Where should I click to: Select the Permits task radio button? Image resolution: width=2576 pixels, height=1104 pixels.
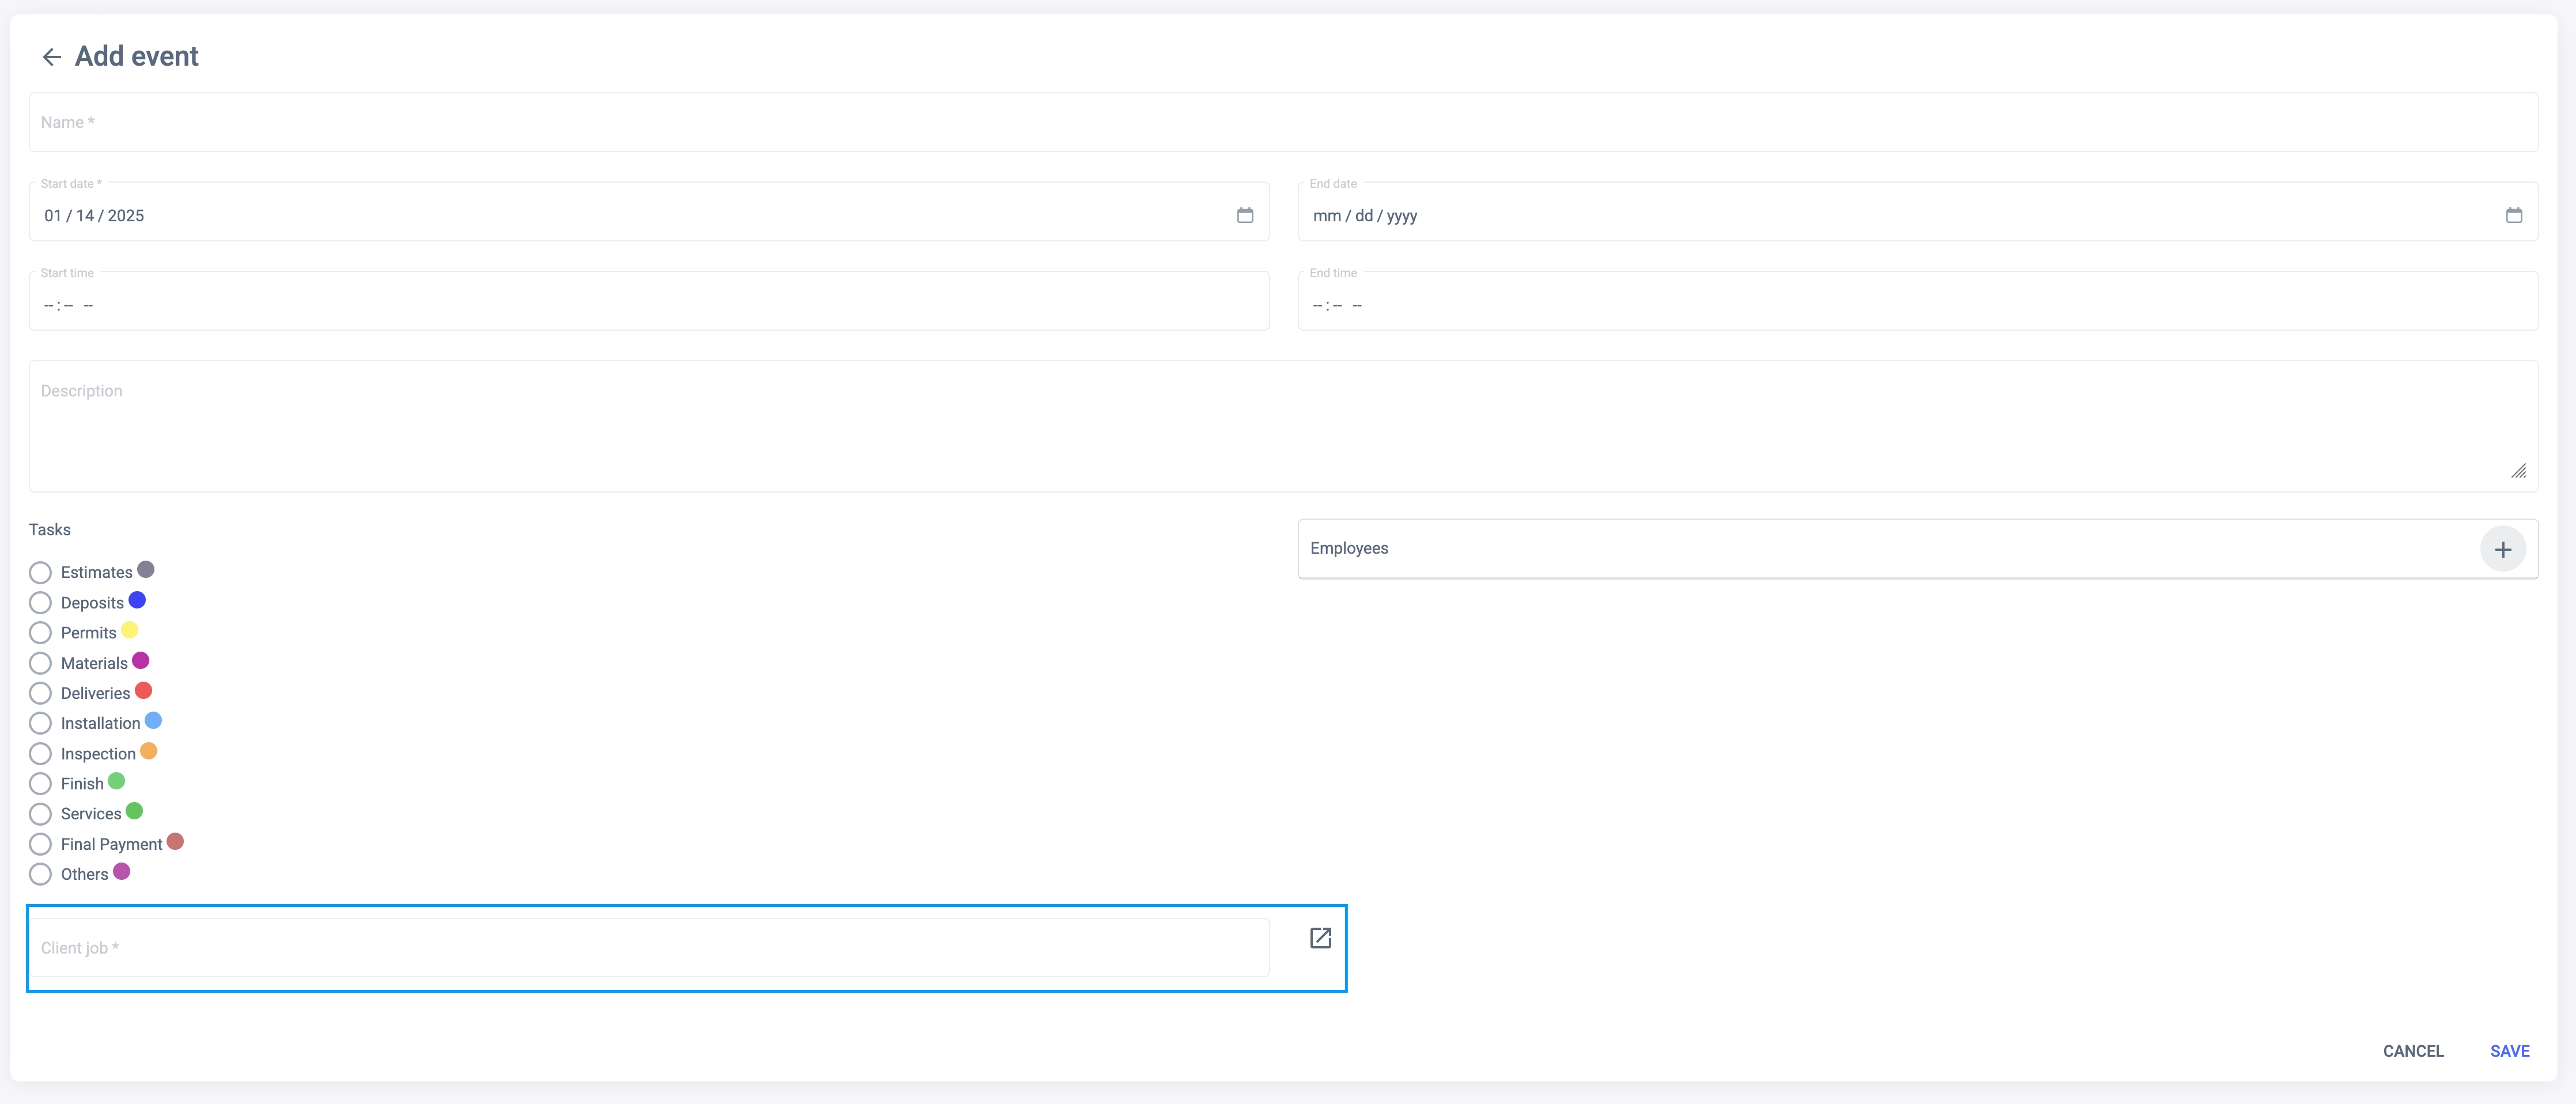point(40,633)
